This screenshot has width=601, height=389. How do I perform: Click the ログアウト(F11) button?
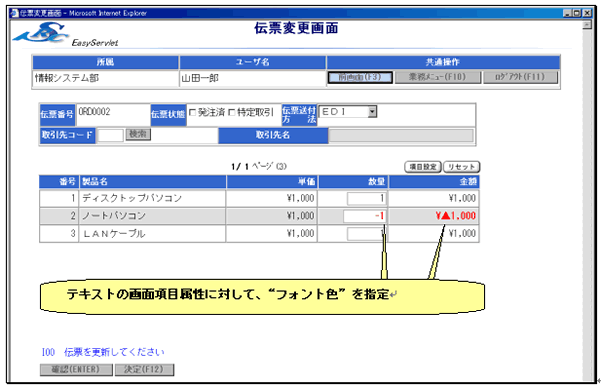[520, 77]
